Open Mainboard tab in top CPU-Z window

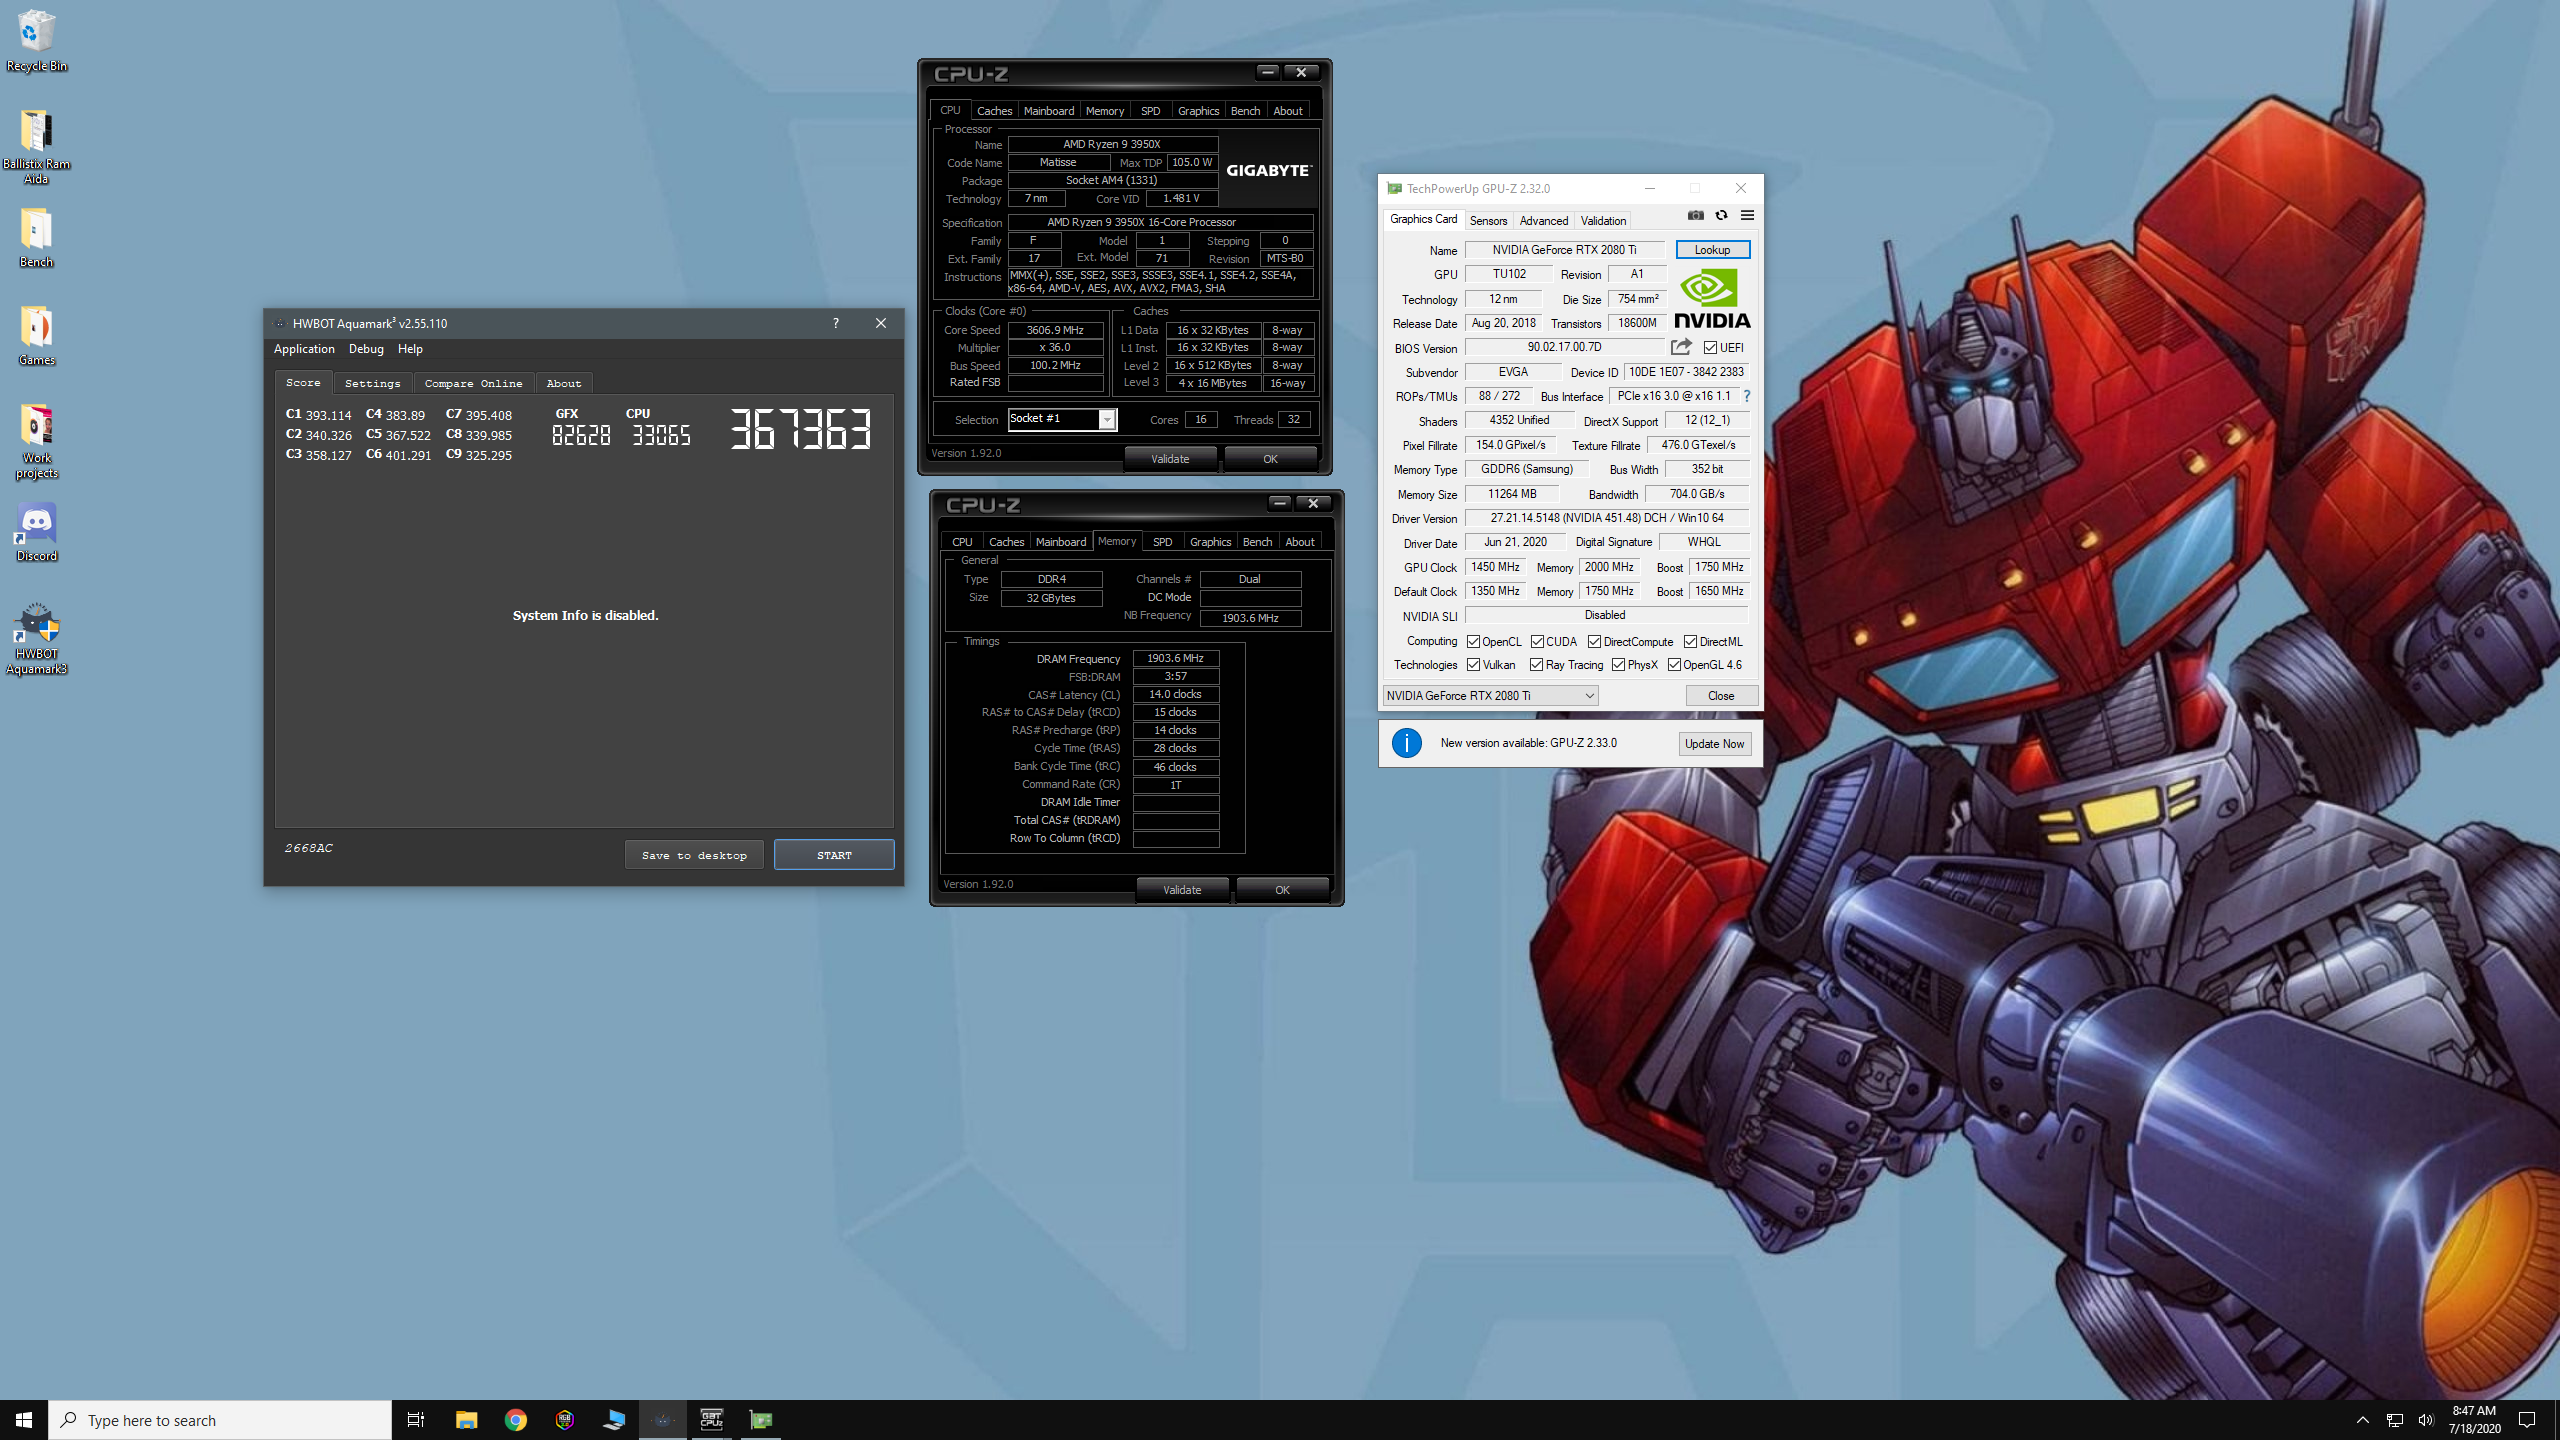[1048, 111]
